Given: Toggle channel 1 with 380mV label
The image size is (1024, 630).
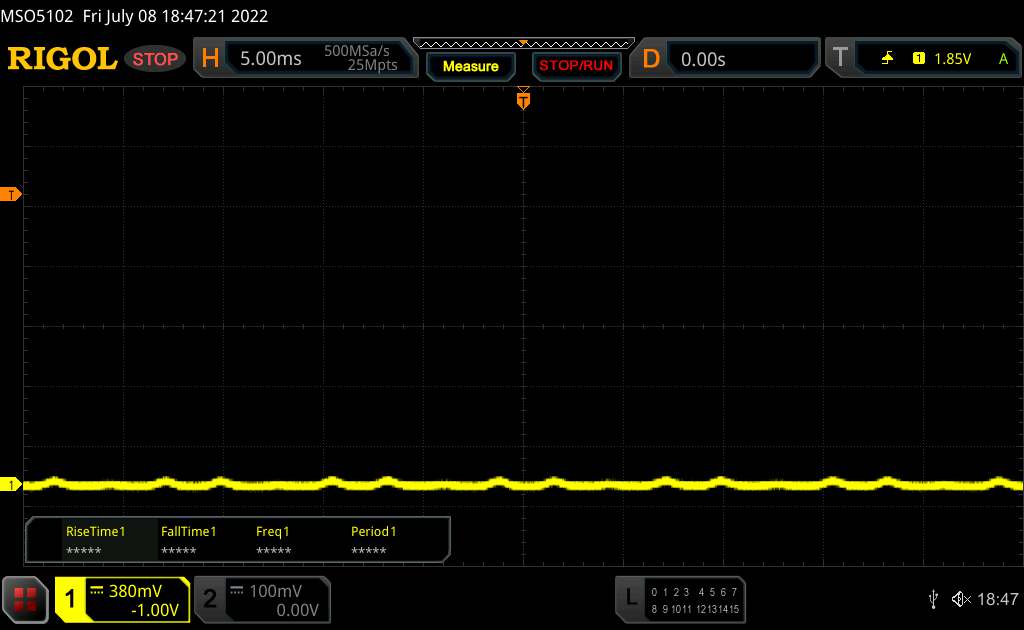Looking at the screenshot, I should click(x=122, y=600).
